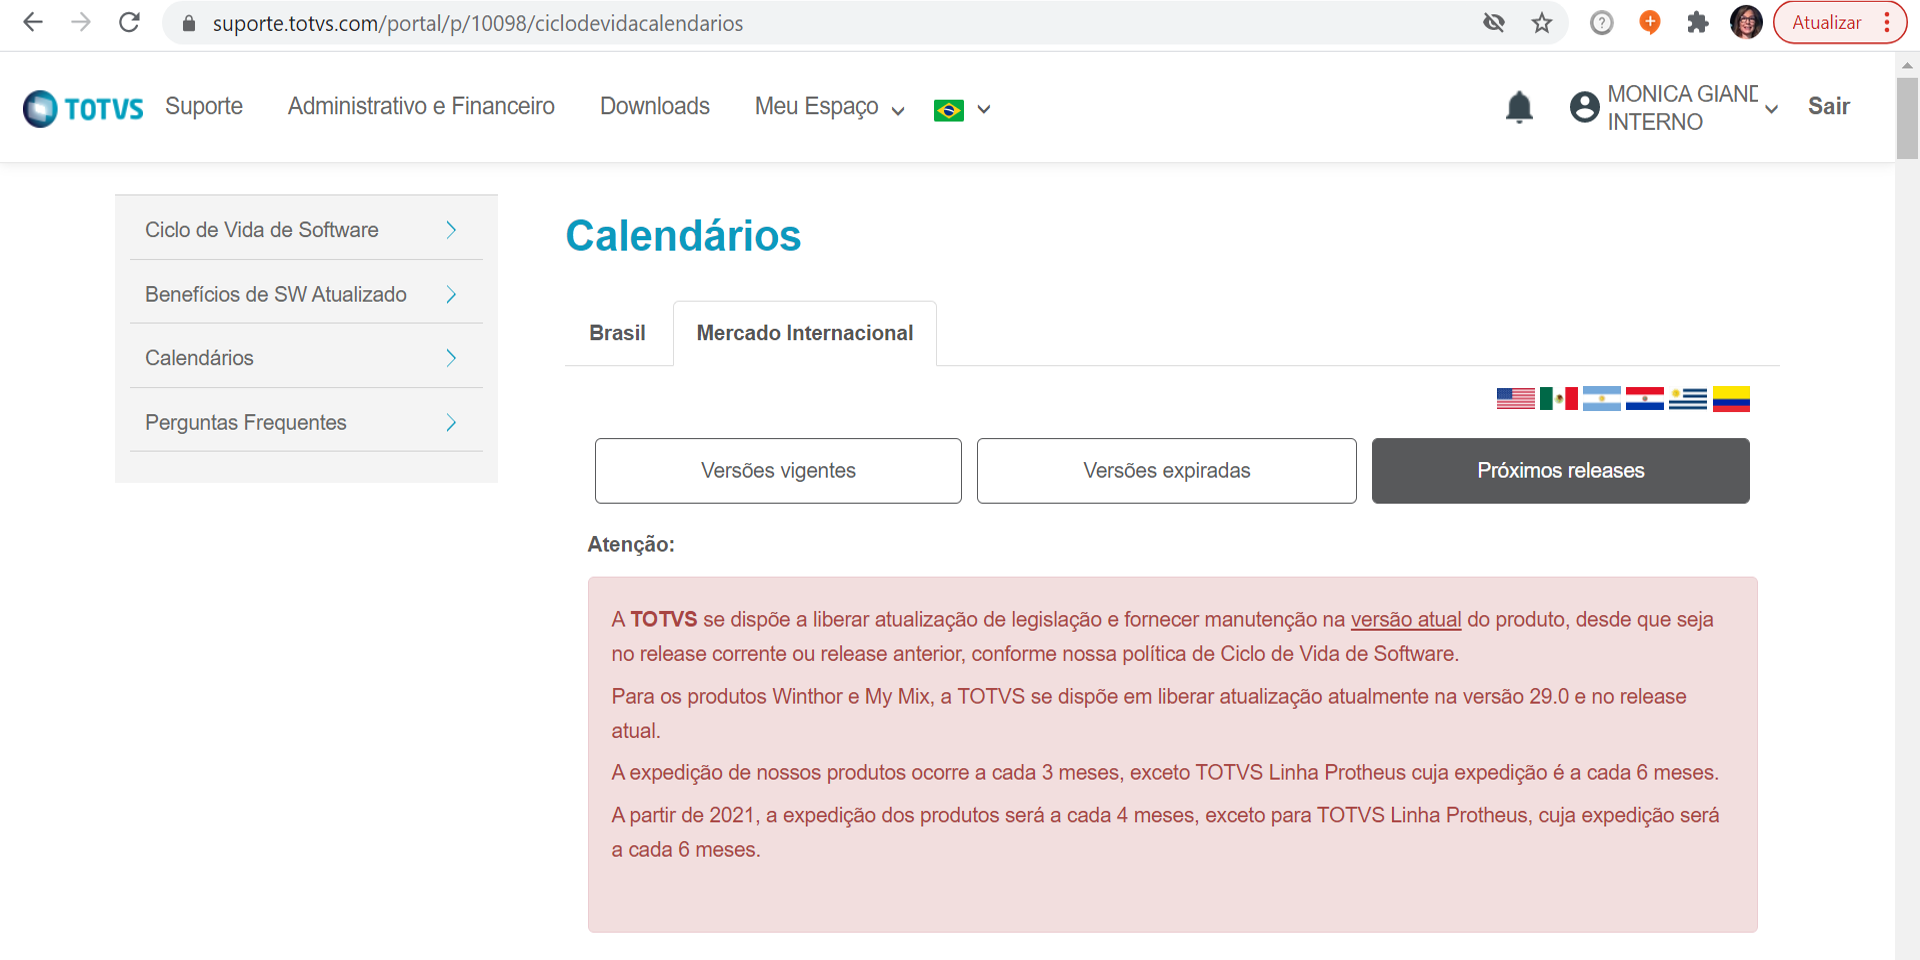View site security lock info
Viewport: 1920px width, 960px height.
click(188, 23)
